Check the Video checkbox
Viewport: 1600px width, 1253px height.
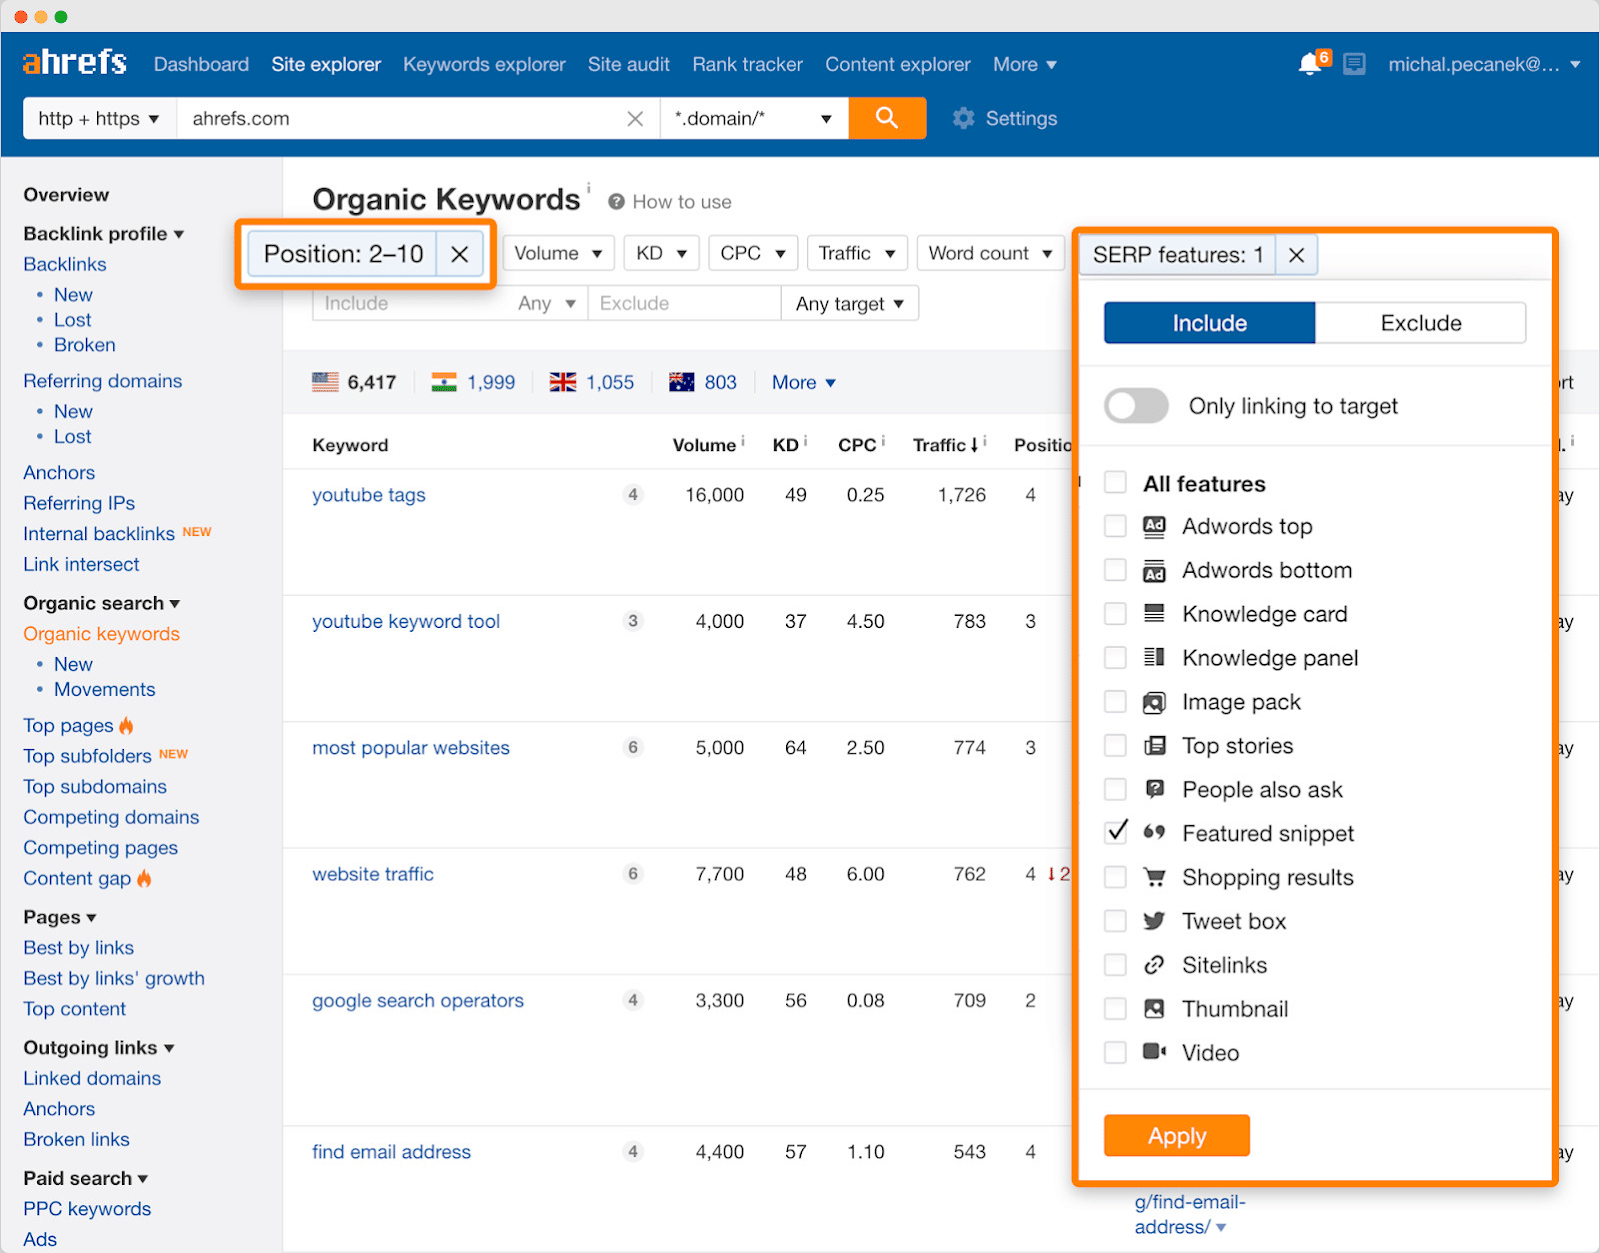click(x=1115, y=1052)
